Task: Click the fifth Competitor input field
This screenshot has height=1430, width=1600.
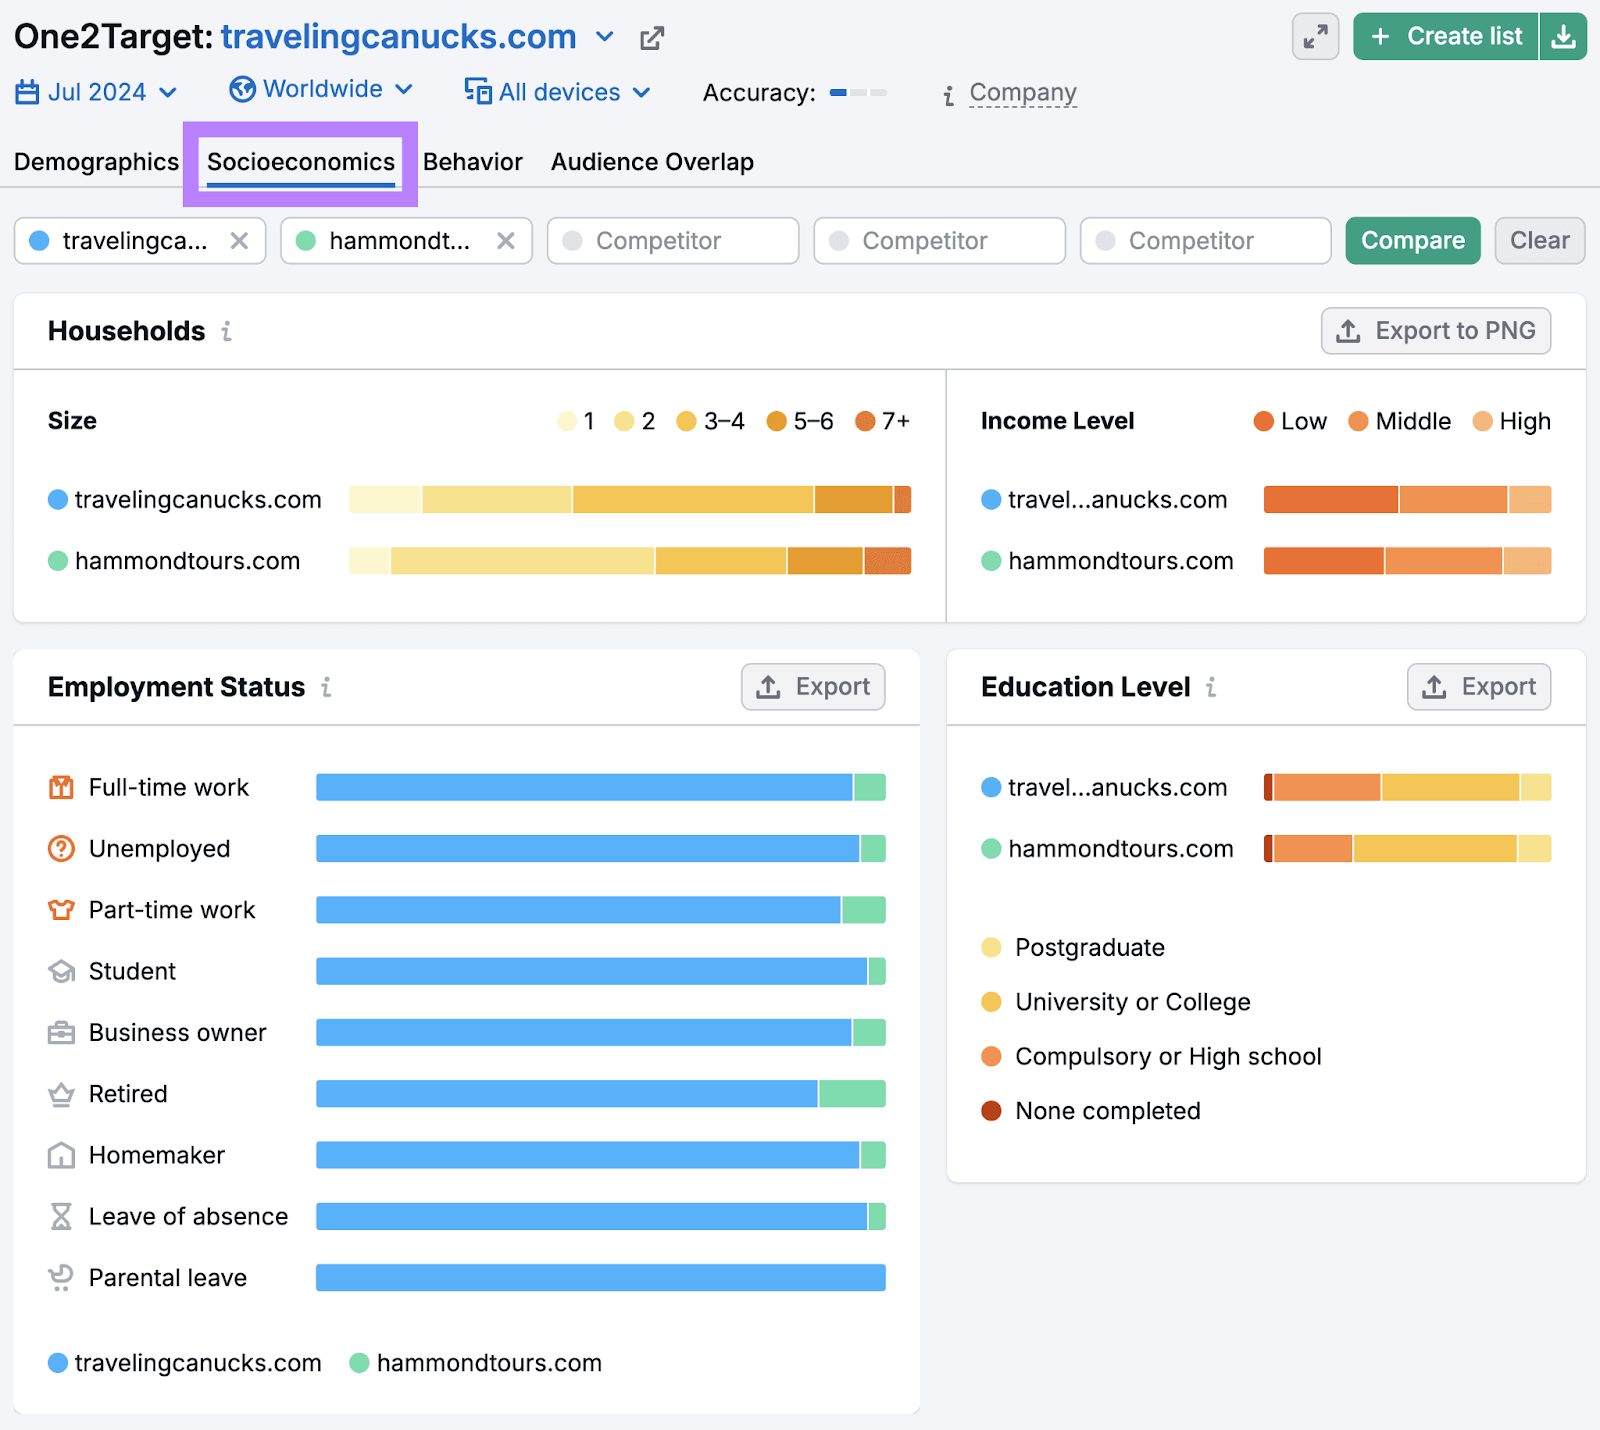Action: 1206,241
